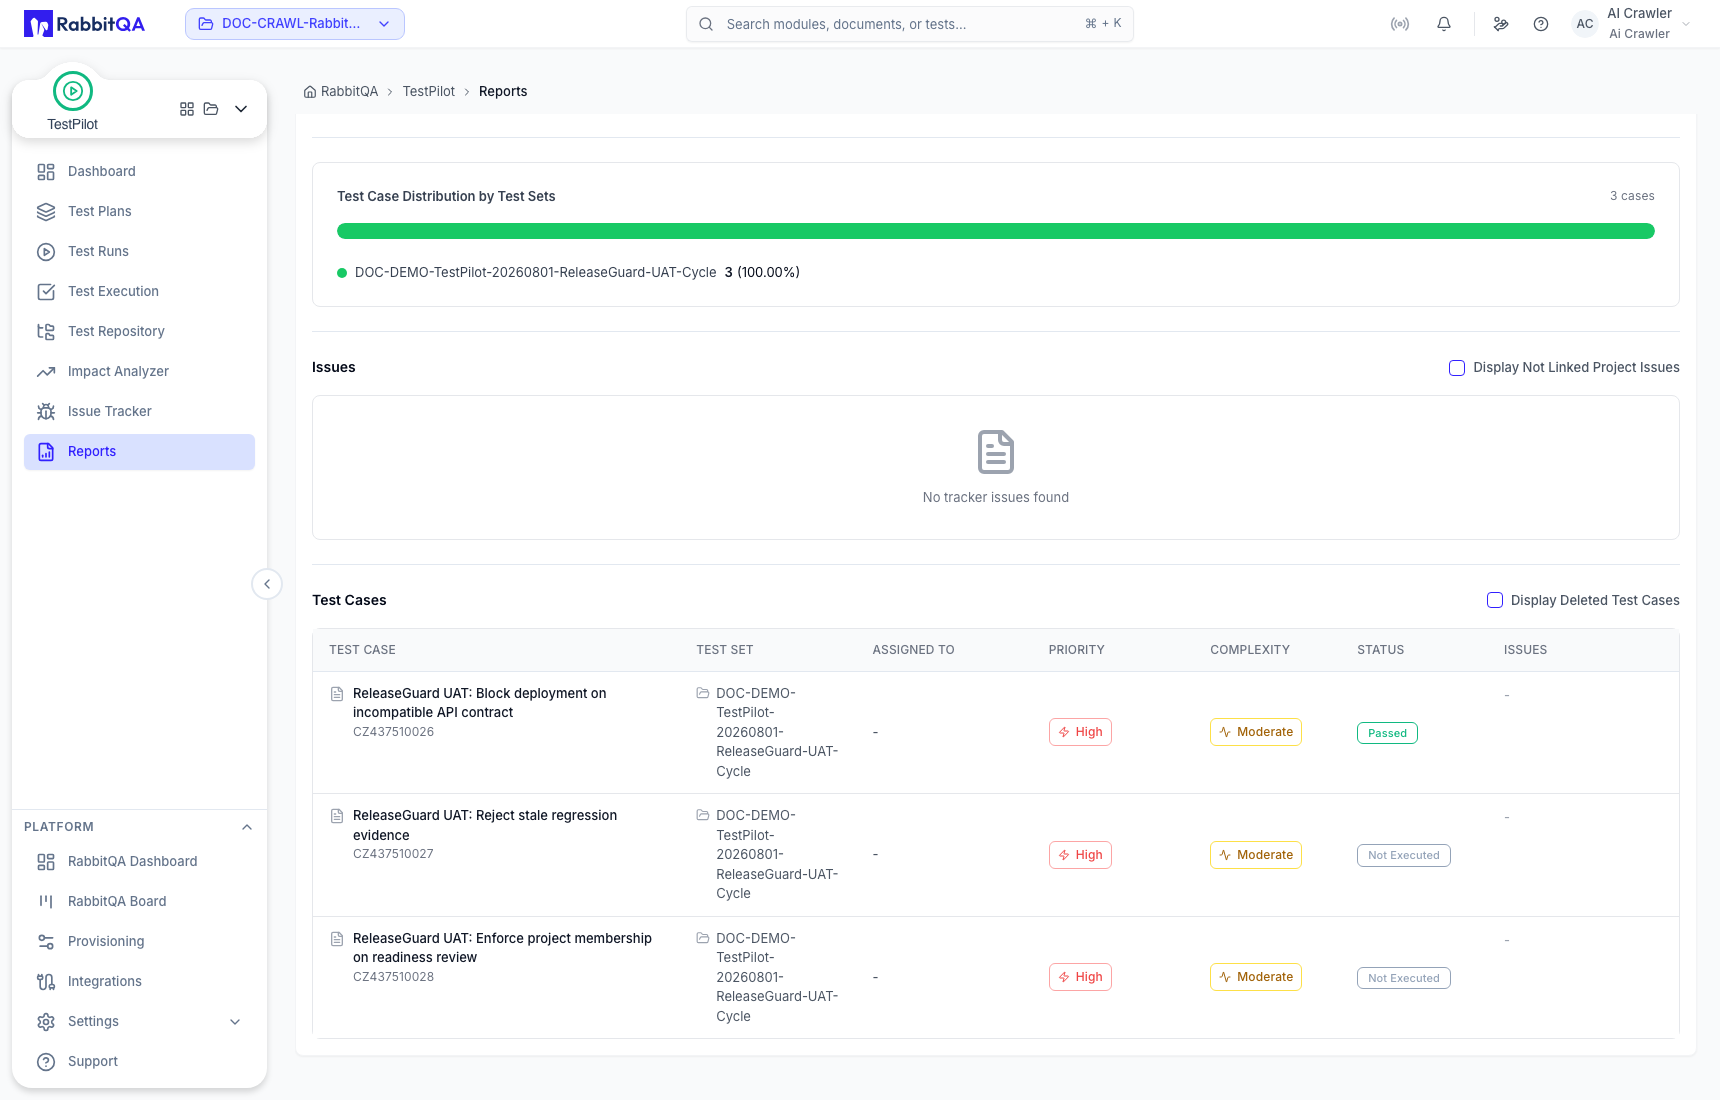Click the folder icon beside TestPilot
Image resolution: width=1720 pixels, height=1100 pixels.
tap(211, 109)
